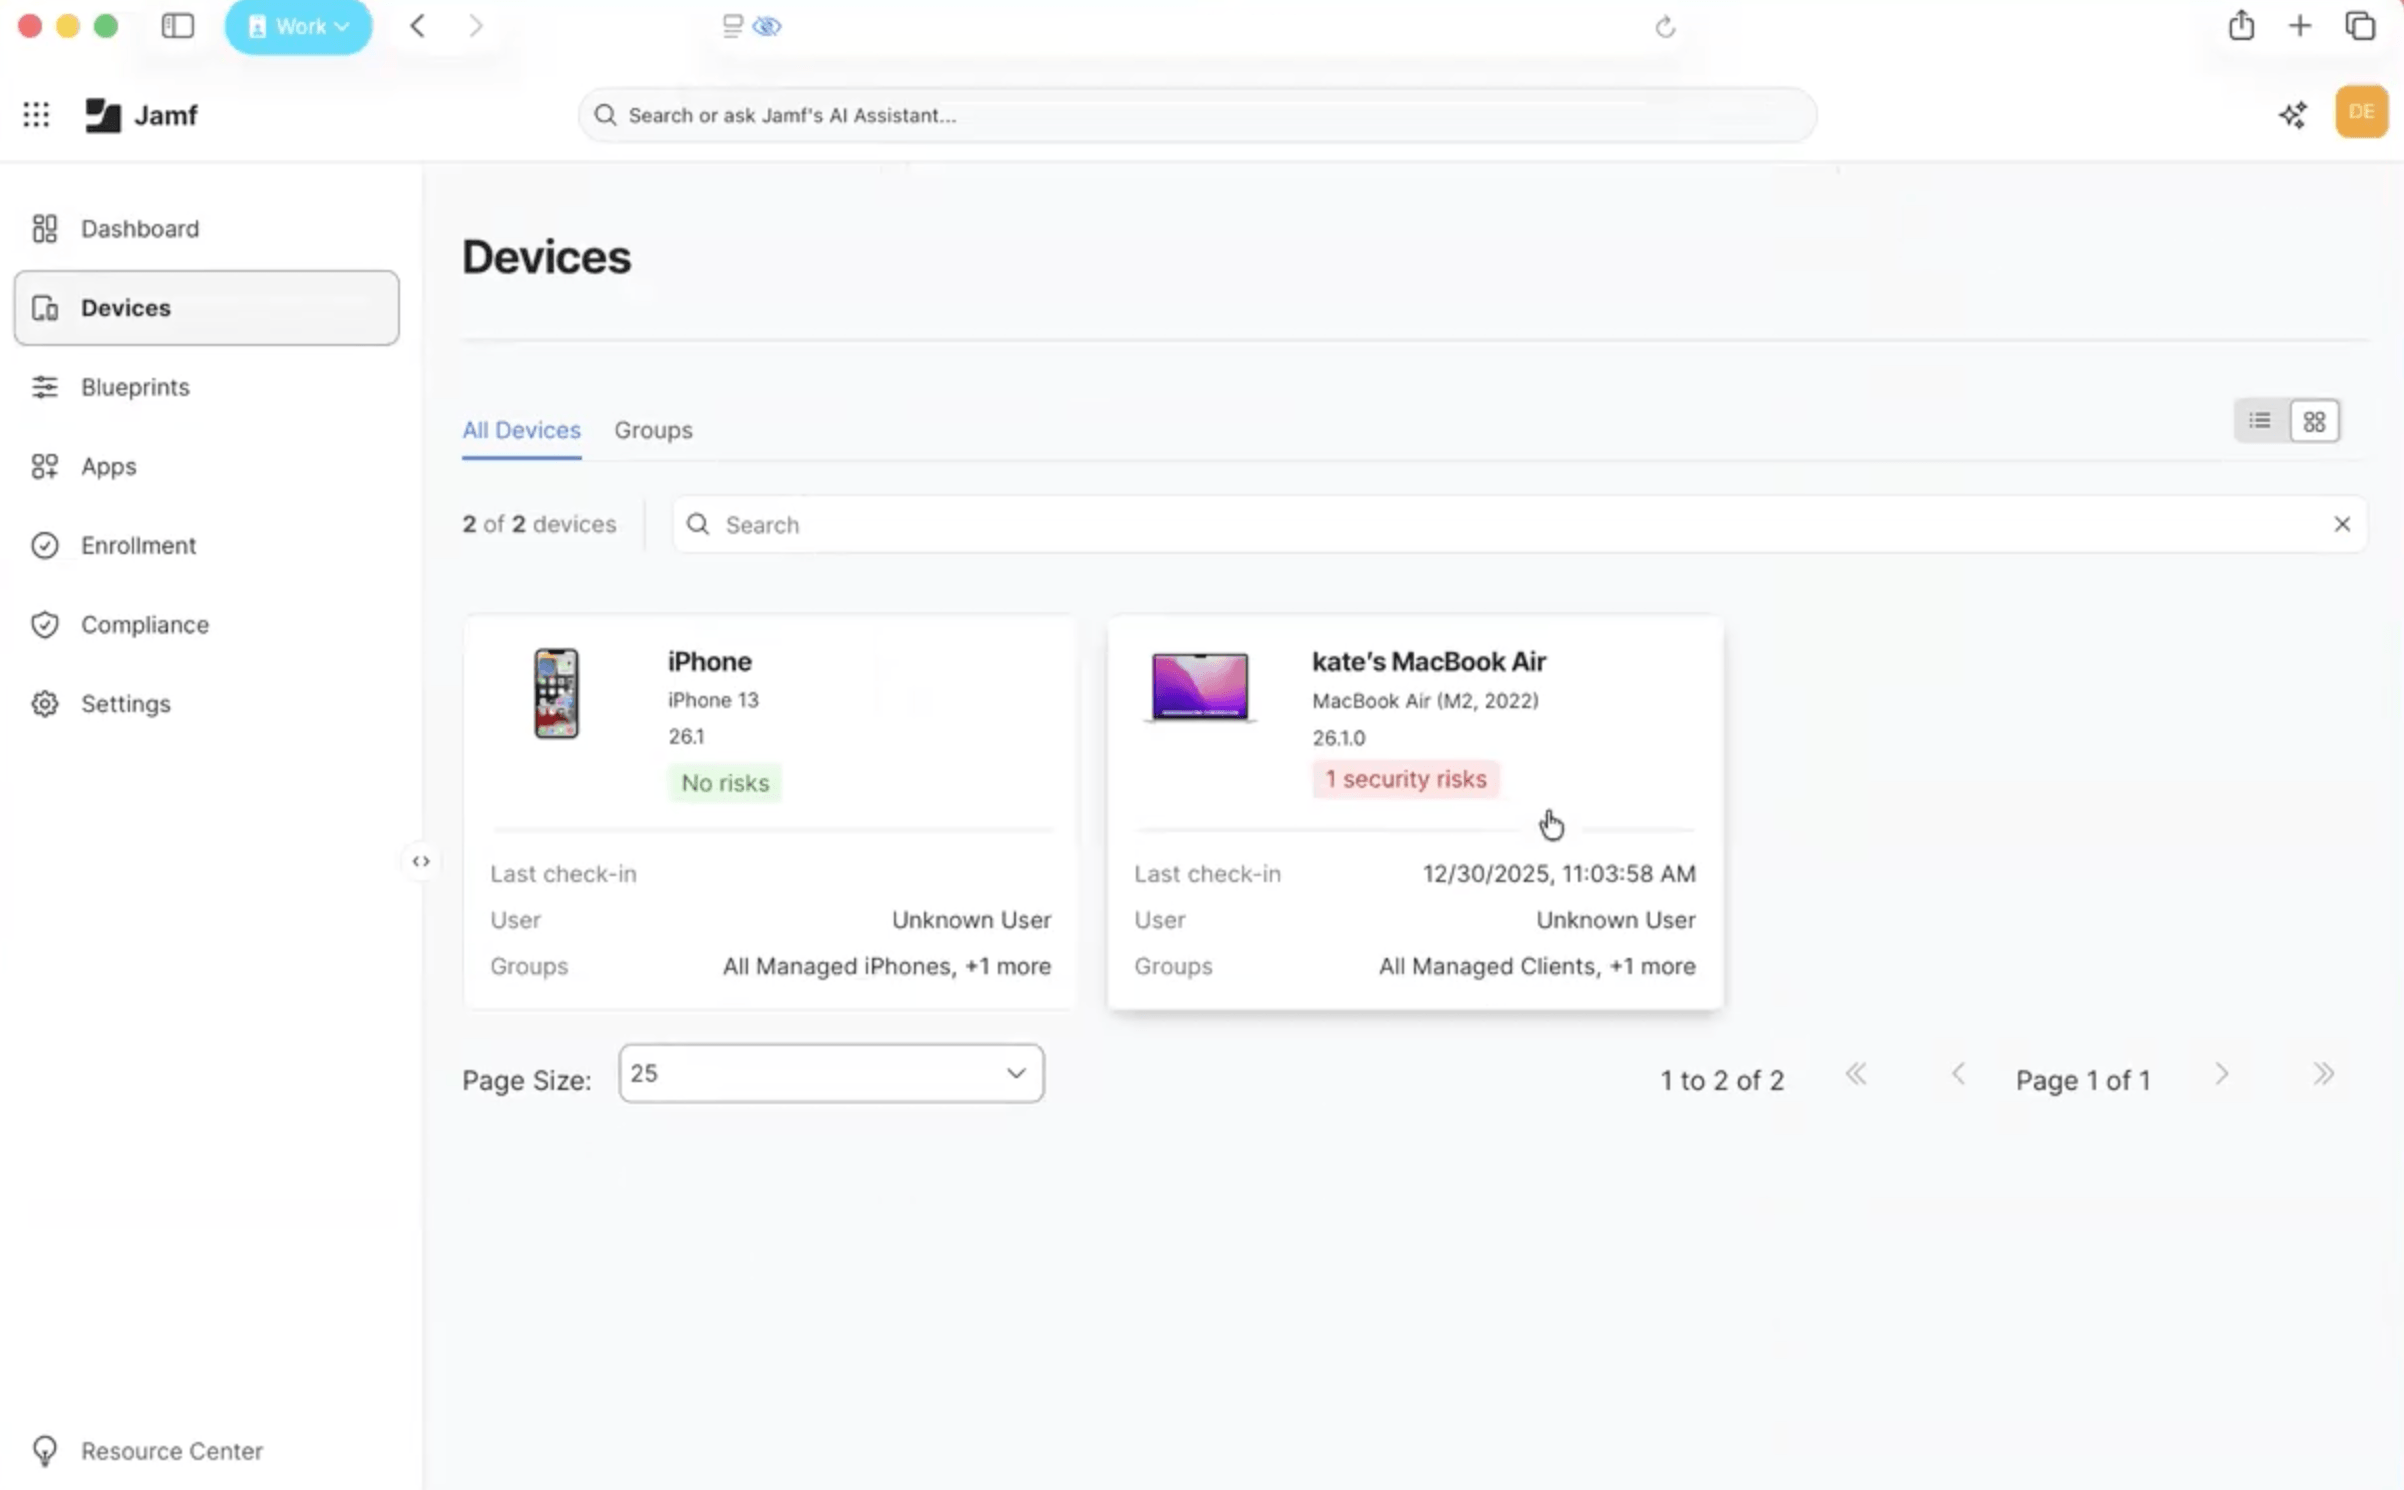
Task: Open the iPhone device thumbnail
Action: pos(556,693)
